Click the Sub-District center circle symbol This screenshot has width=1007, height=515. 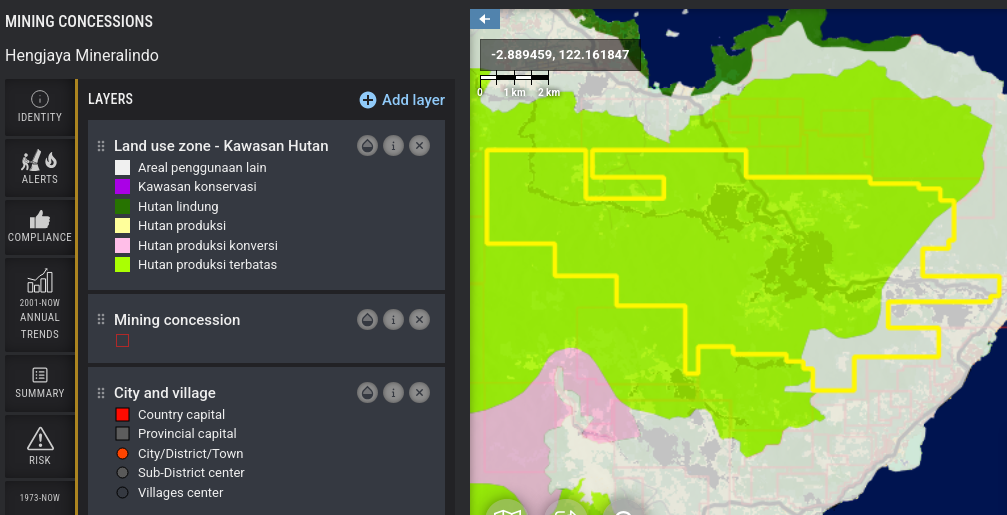123,473
